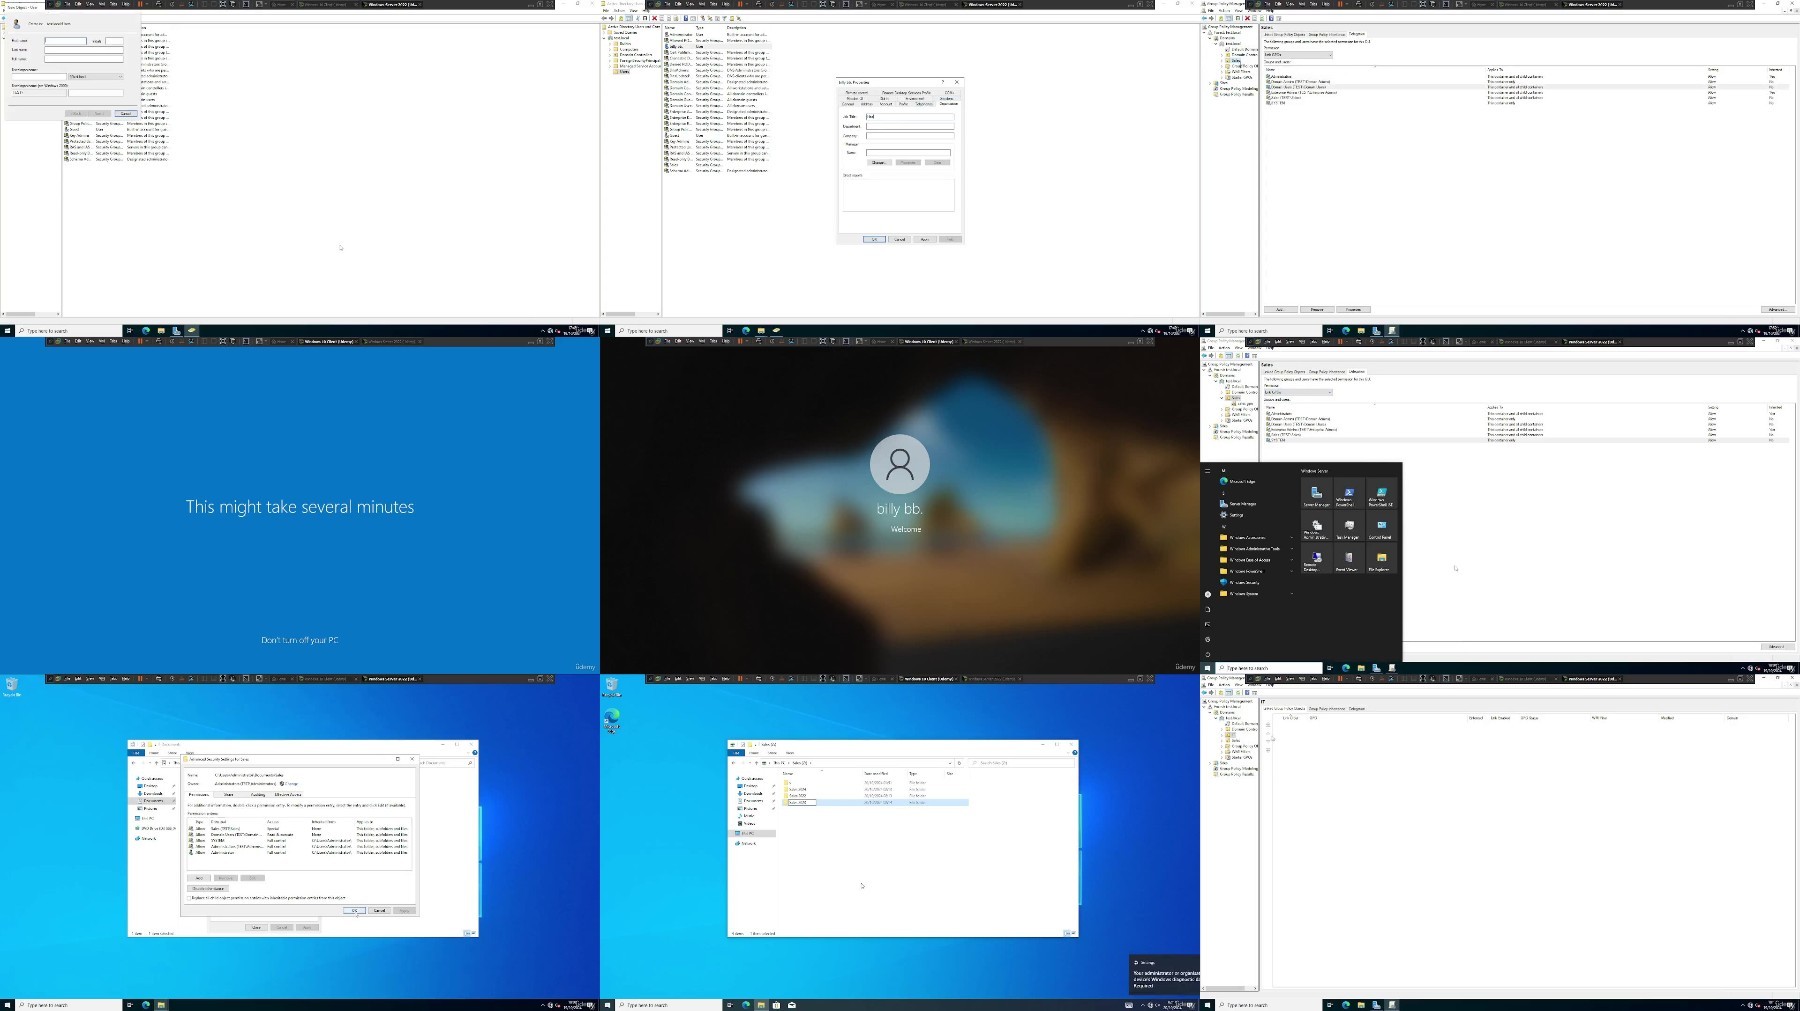Image resolution: width=1800 pixels, height=1011 pixels.
Task: Expand Windows Administrative Tools folder in Start list
Action: tap(1256, 549)
